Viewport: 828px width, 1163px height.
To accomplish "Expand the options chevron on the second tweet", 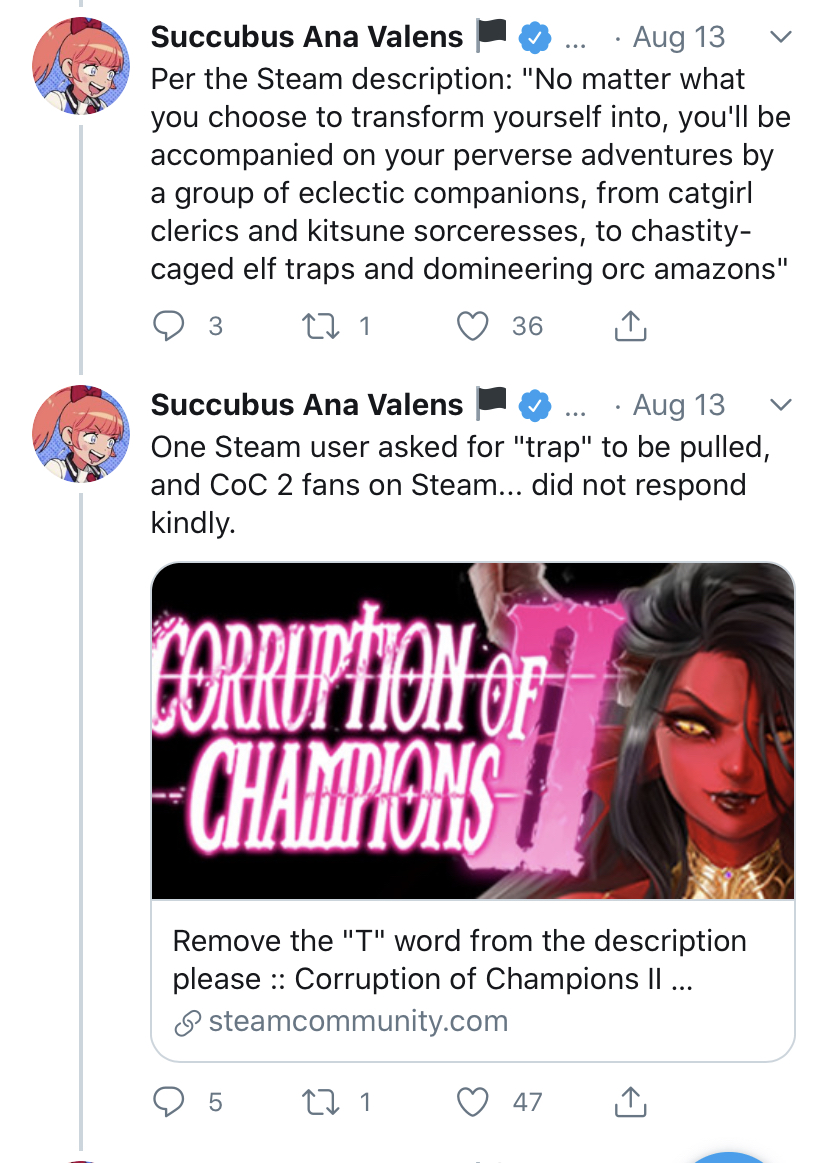I will click(781, 405).
